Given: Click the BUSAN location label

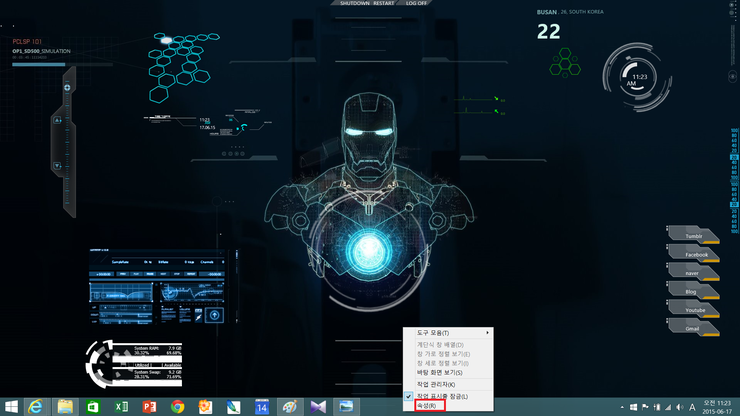Looking at the screenshot, I should click(547, 12).
